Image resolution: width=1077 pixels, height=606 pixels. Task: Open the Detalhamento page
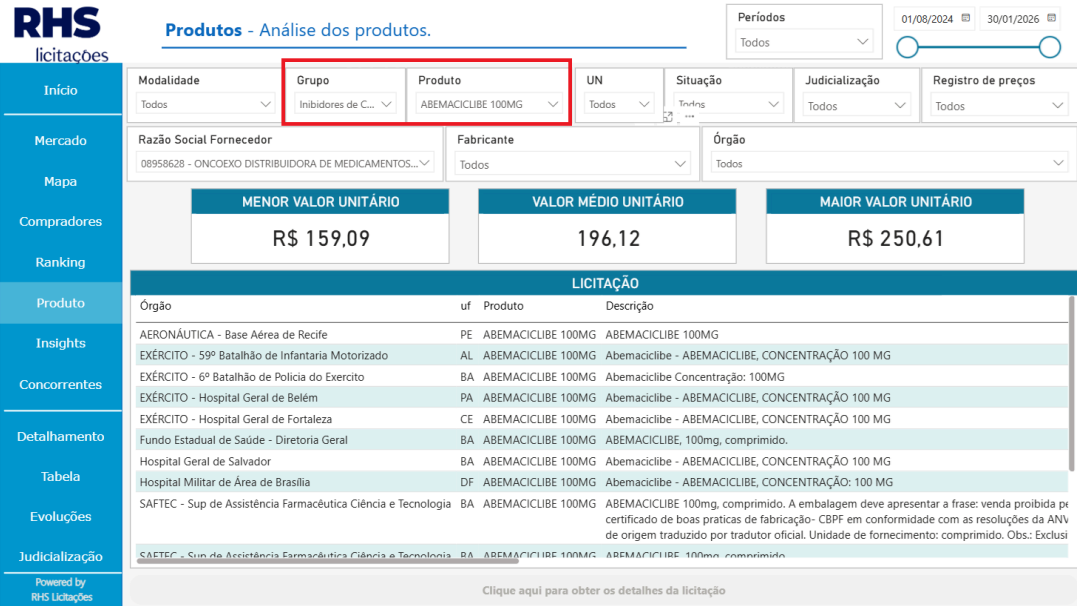[x=61, y=436]
